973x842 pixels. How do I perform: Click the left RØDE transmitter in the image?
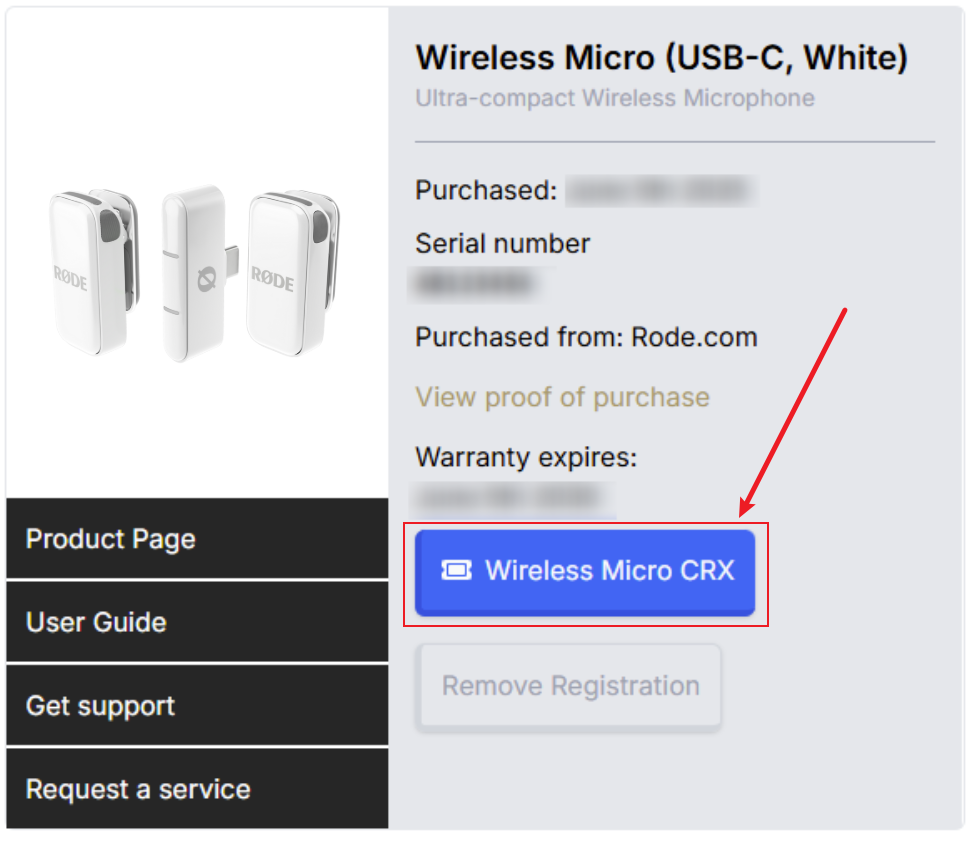94,271
